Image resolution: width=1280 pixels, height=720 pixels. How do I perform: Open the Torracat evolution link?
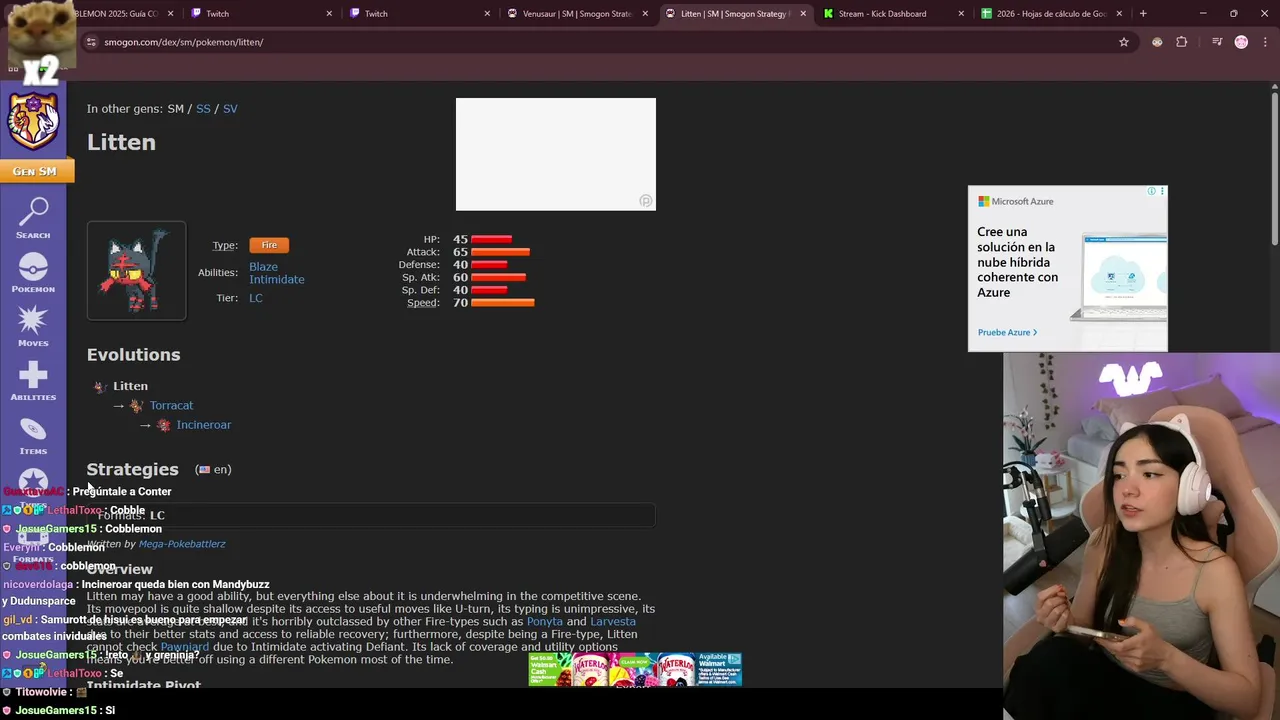click(171, 405)
